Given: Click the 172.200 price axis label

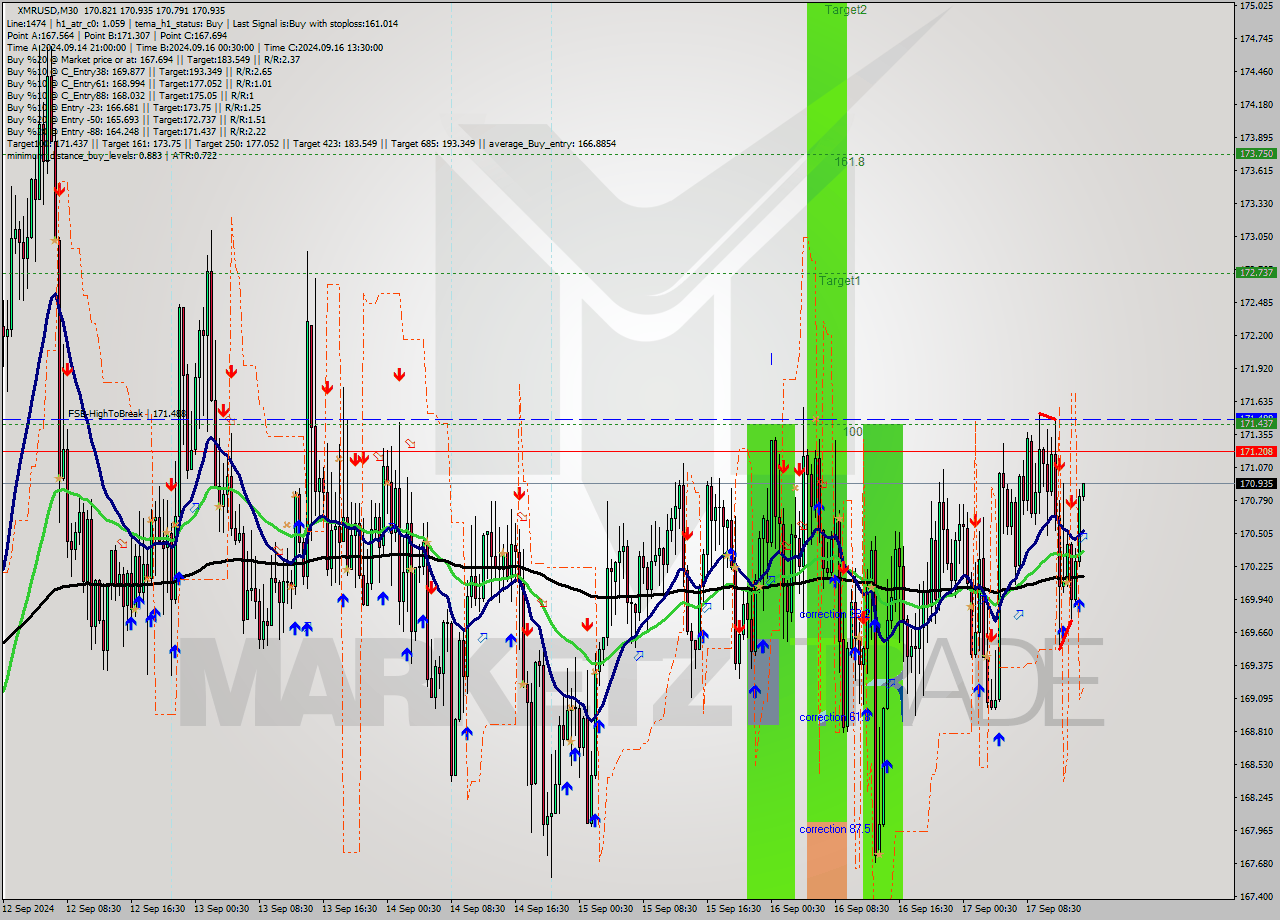Looking at the screenshot, I should [x=1255, y=335].
